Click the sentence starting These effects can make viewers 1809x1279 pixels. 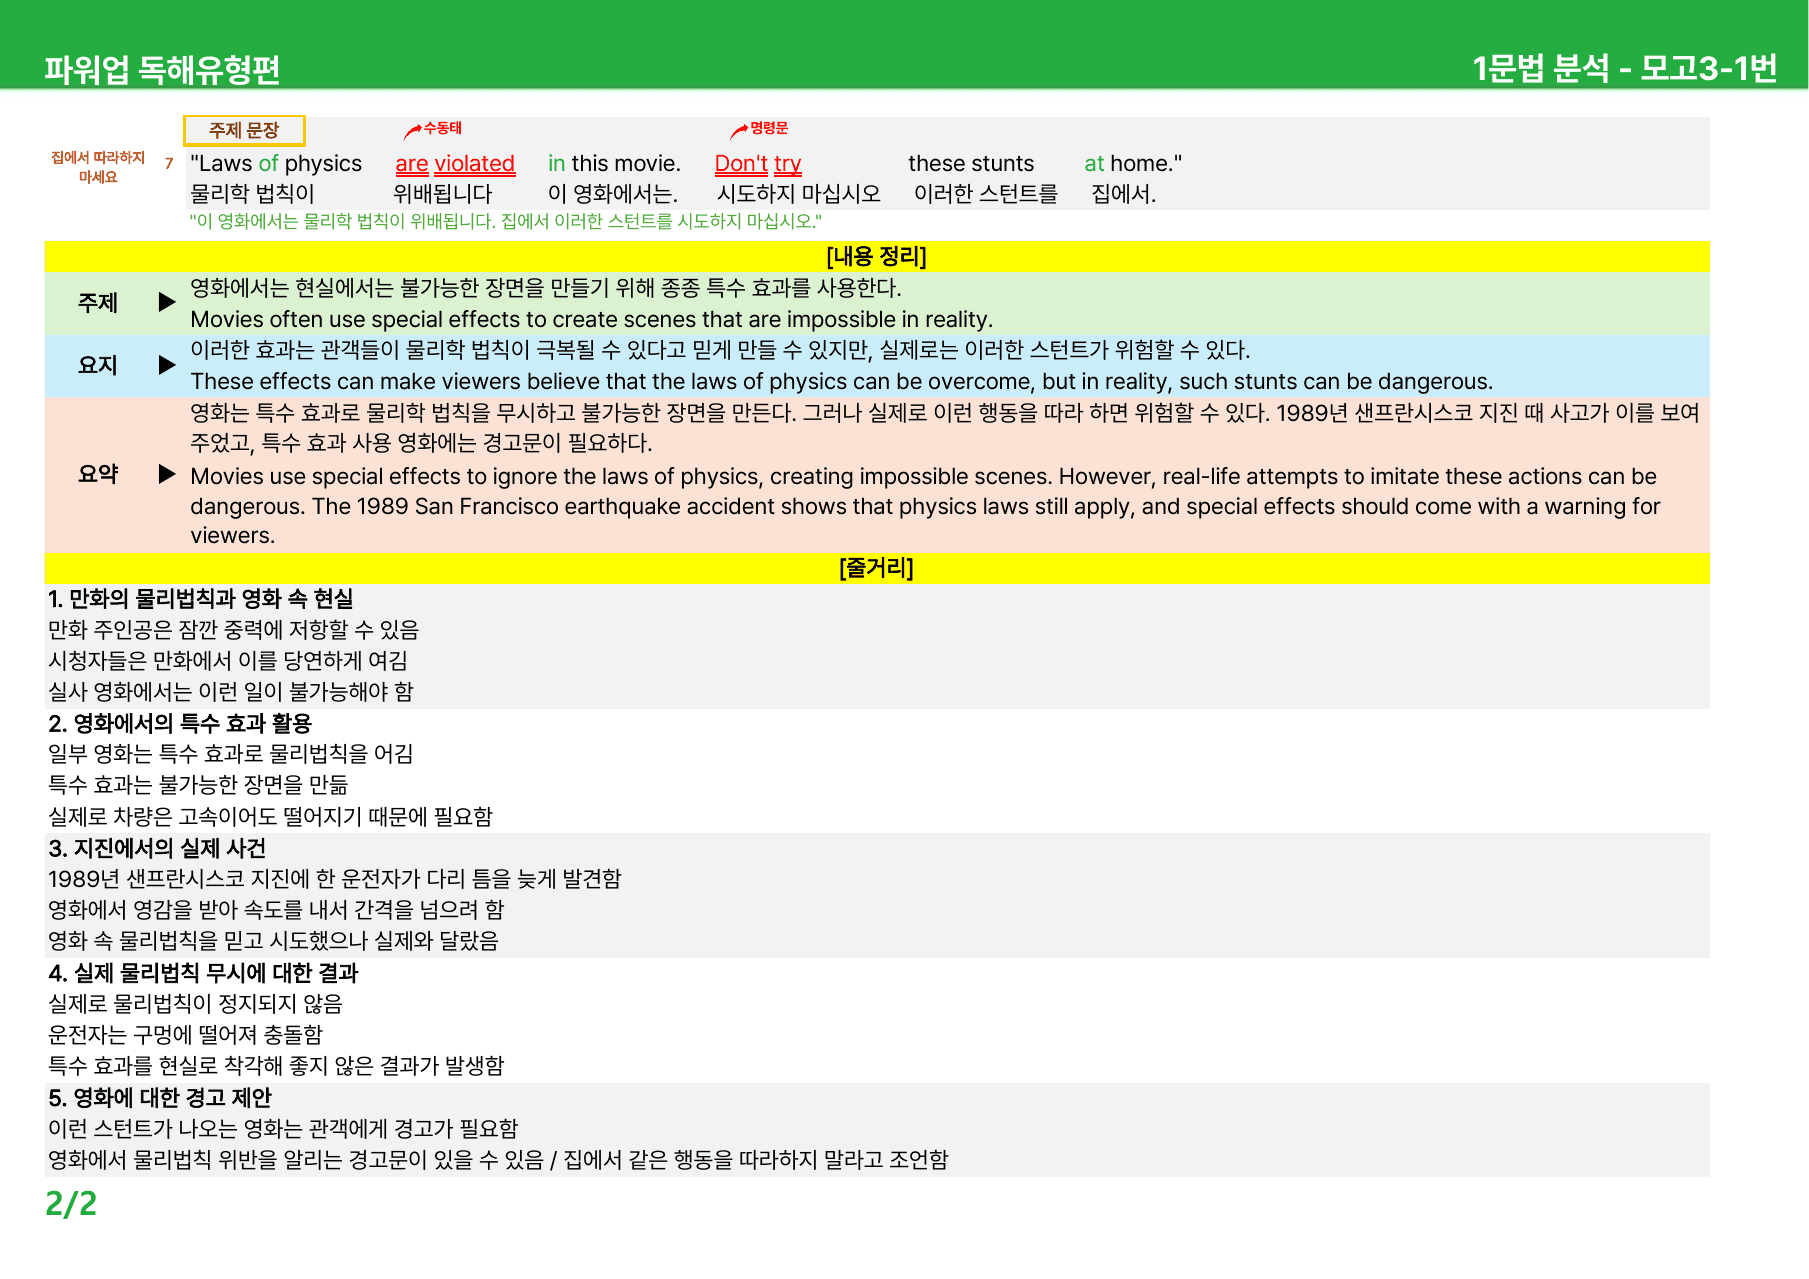pos(842,381)
